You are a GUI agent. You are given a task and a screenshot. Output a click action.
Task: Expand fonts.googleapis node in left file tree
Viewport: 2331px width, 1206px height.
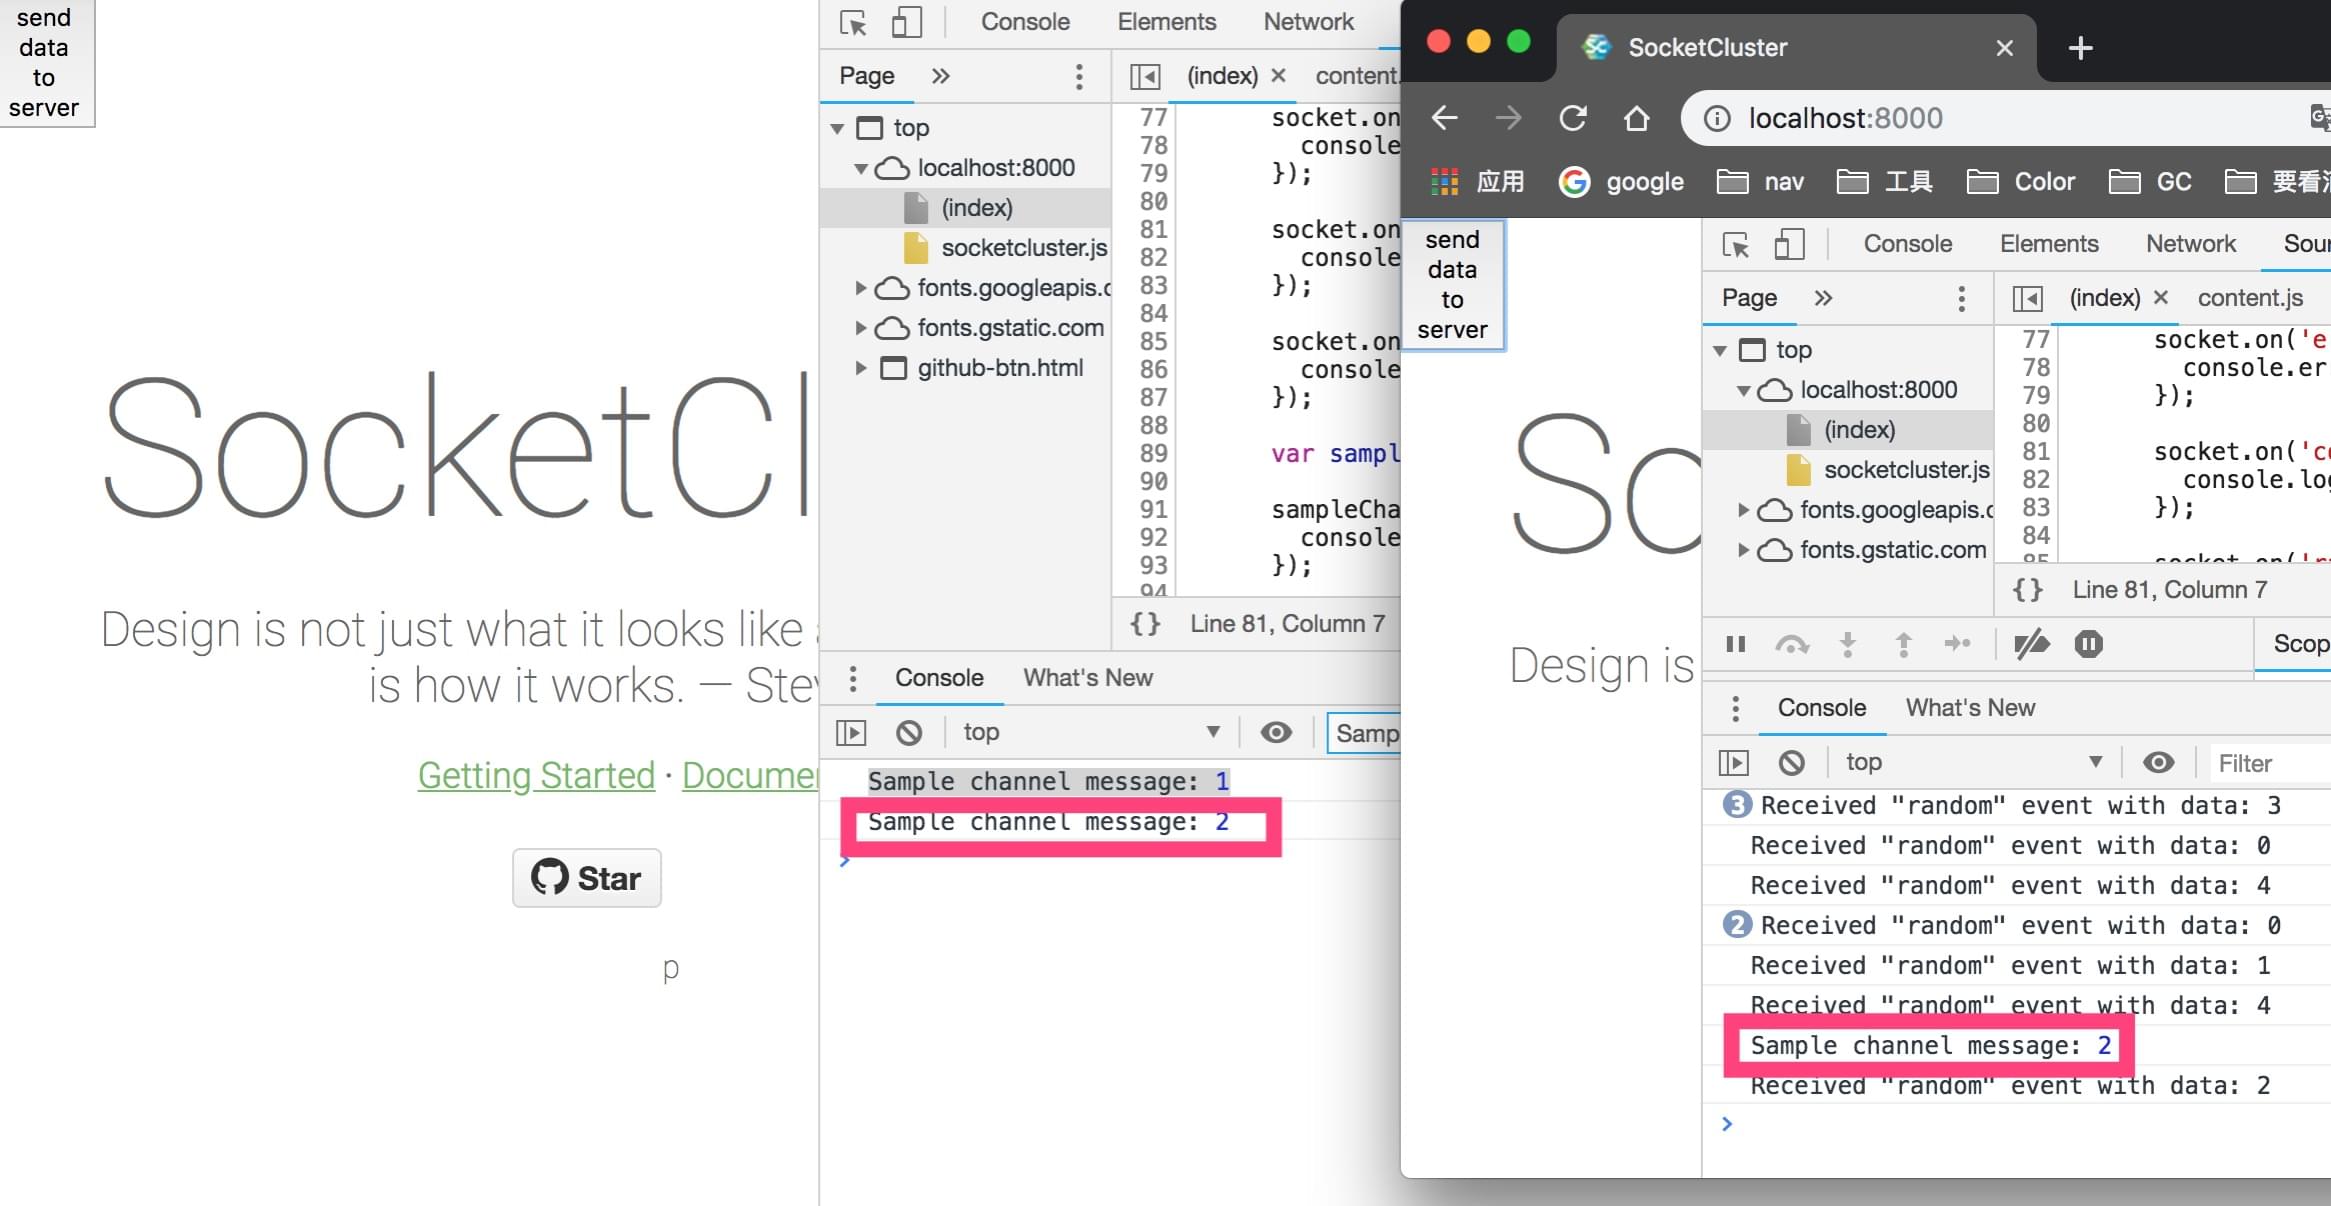click(861, 288)
